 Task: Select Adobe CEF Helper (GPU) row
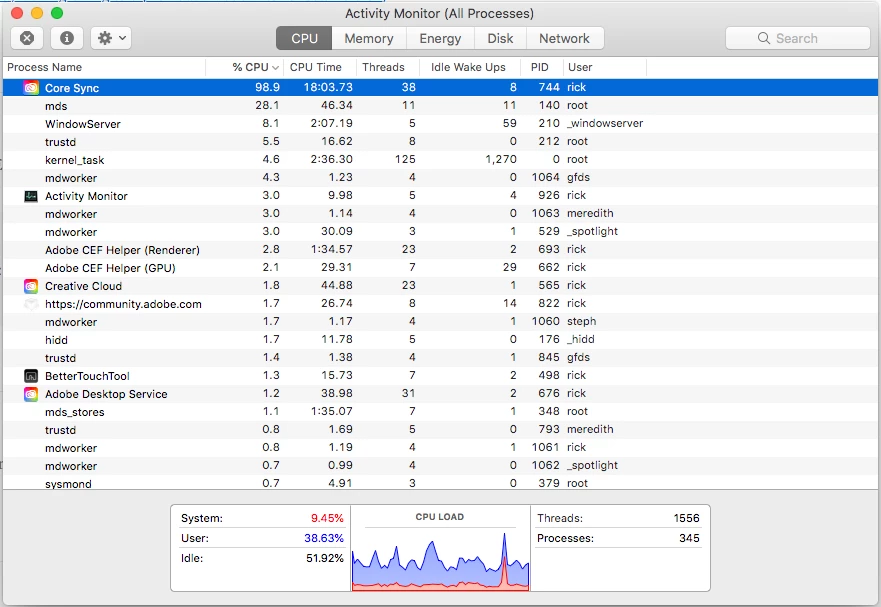tap(440, 267)
